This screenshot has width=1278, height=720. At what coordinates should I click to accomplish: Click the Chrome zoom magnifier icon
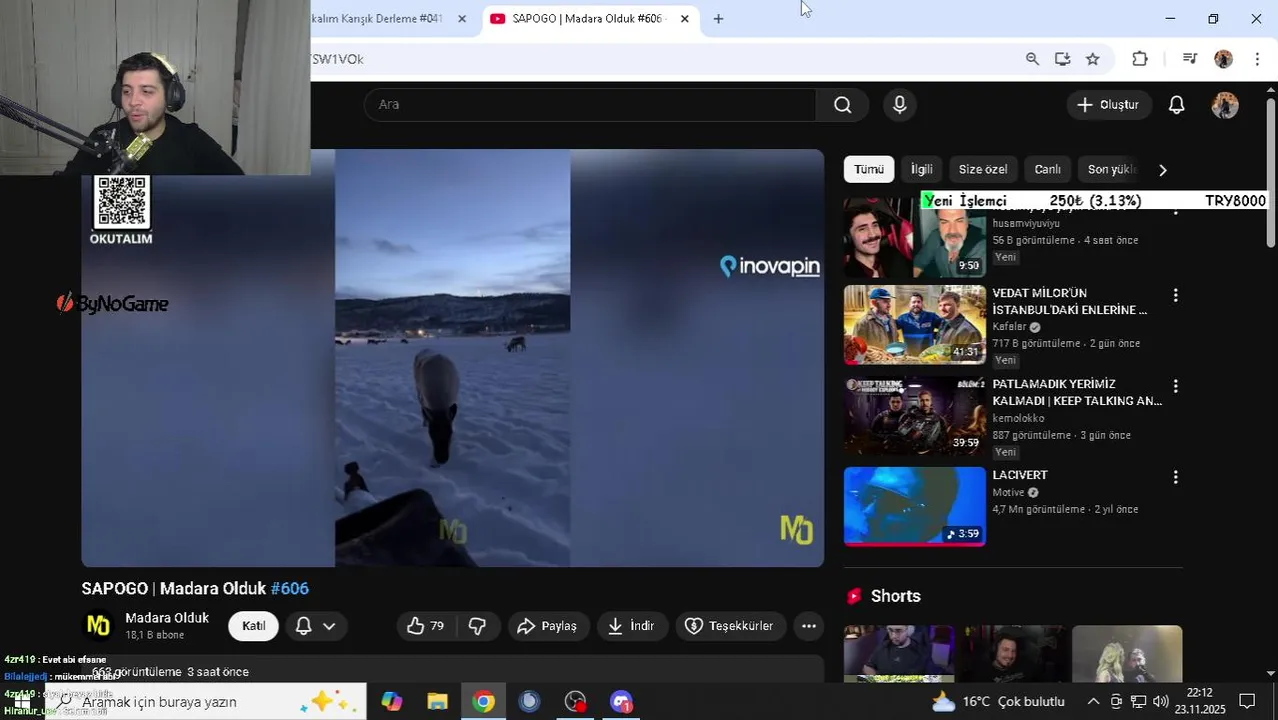(1032, 59)
